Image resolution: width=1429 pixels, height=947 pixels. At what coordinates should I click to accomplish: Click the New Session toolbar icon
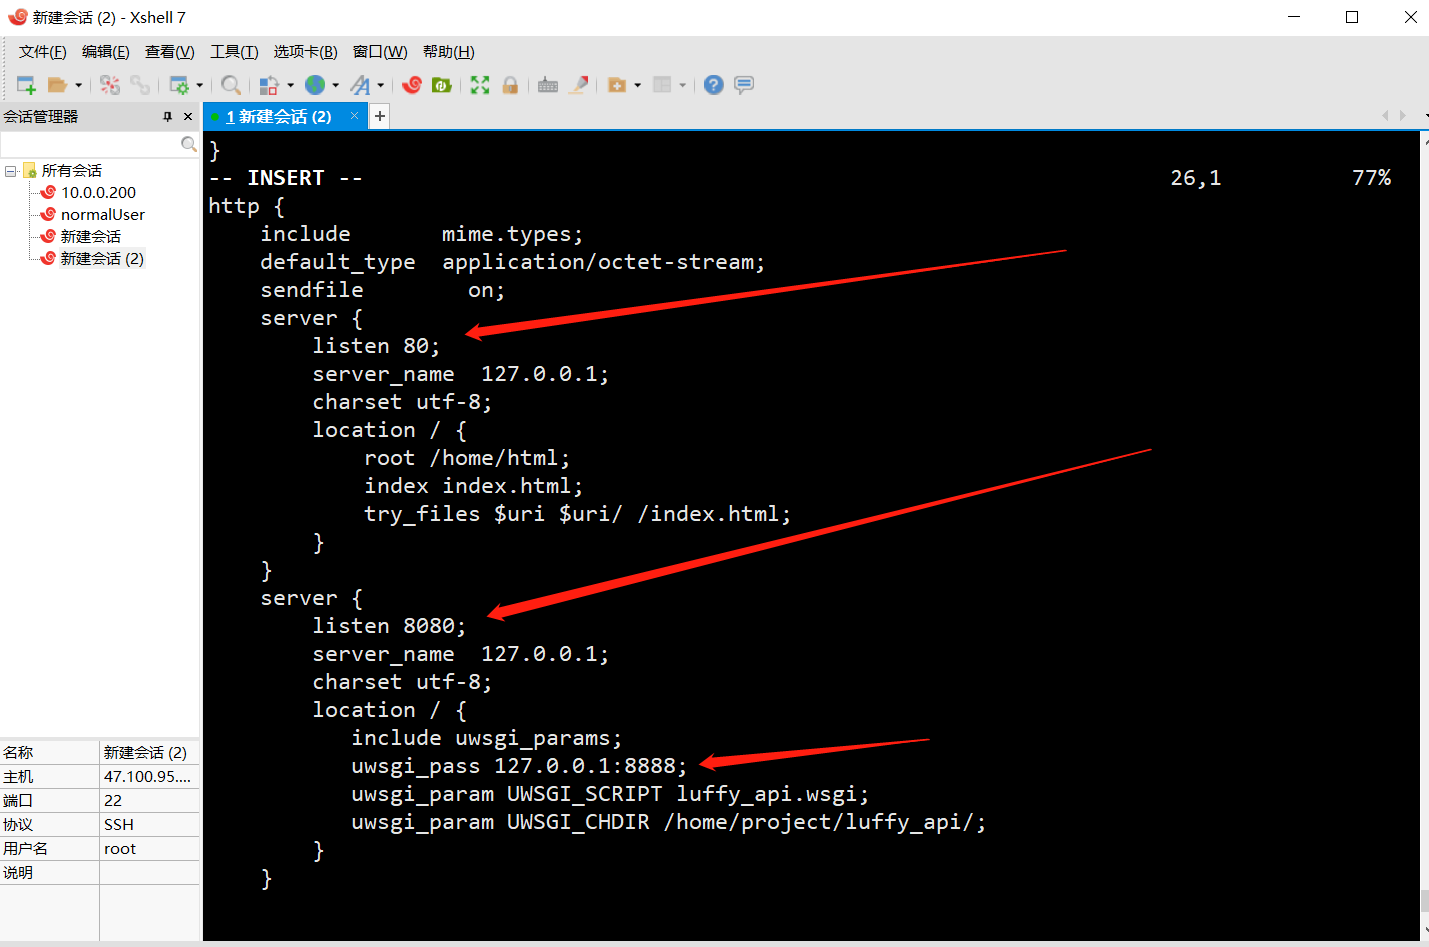[x=26, y=85]
